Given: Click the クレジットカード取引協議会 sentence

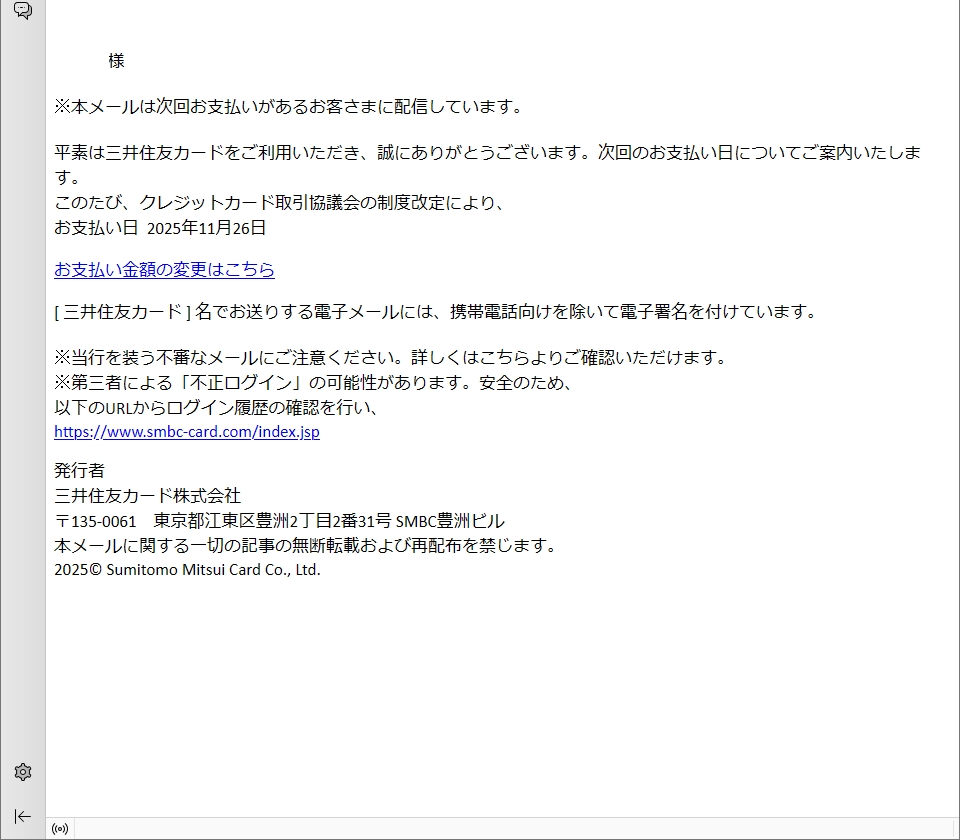Looking at the screenshot, I should click(280, 203).
